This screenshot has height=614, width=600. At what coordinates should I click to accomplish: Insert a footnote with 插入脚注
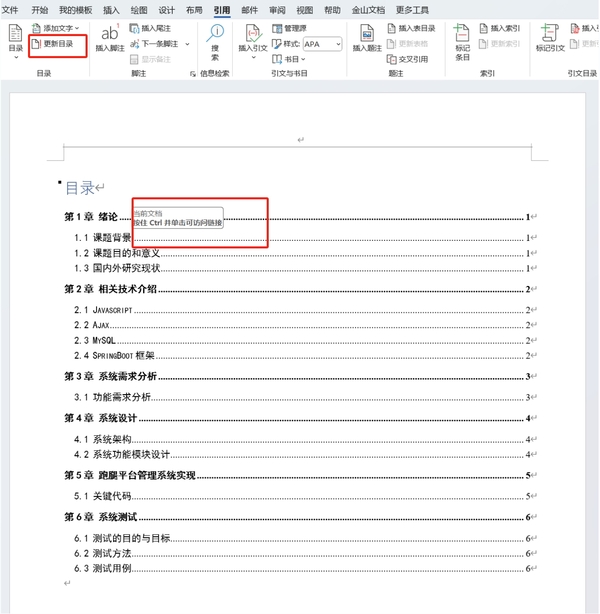pos(110,38)
